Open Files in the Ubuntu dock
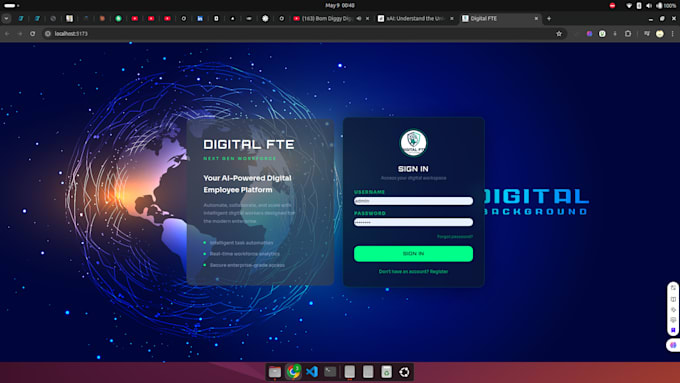Viewport: 680px width, 383px height. pos(275,372)
